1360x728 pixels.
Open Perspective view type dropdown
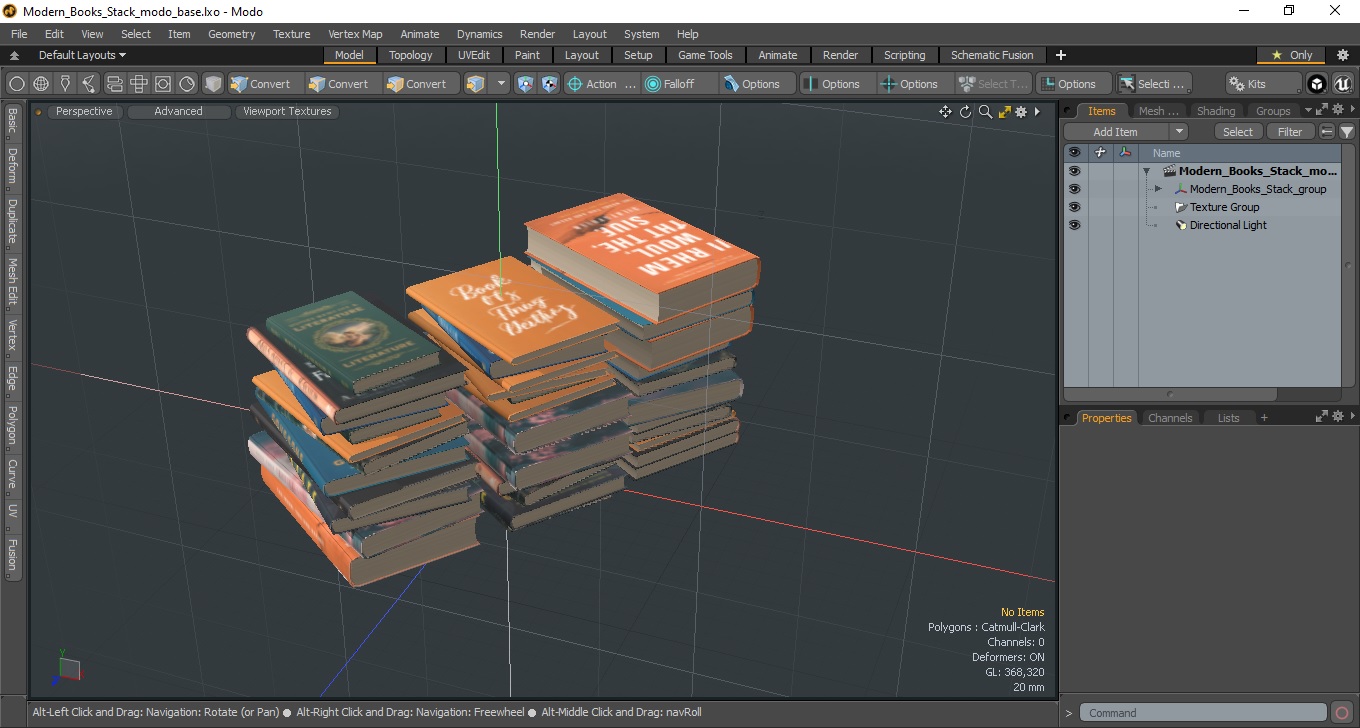pyautogui.click(x=84, y=112)
